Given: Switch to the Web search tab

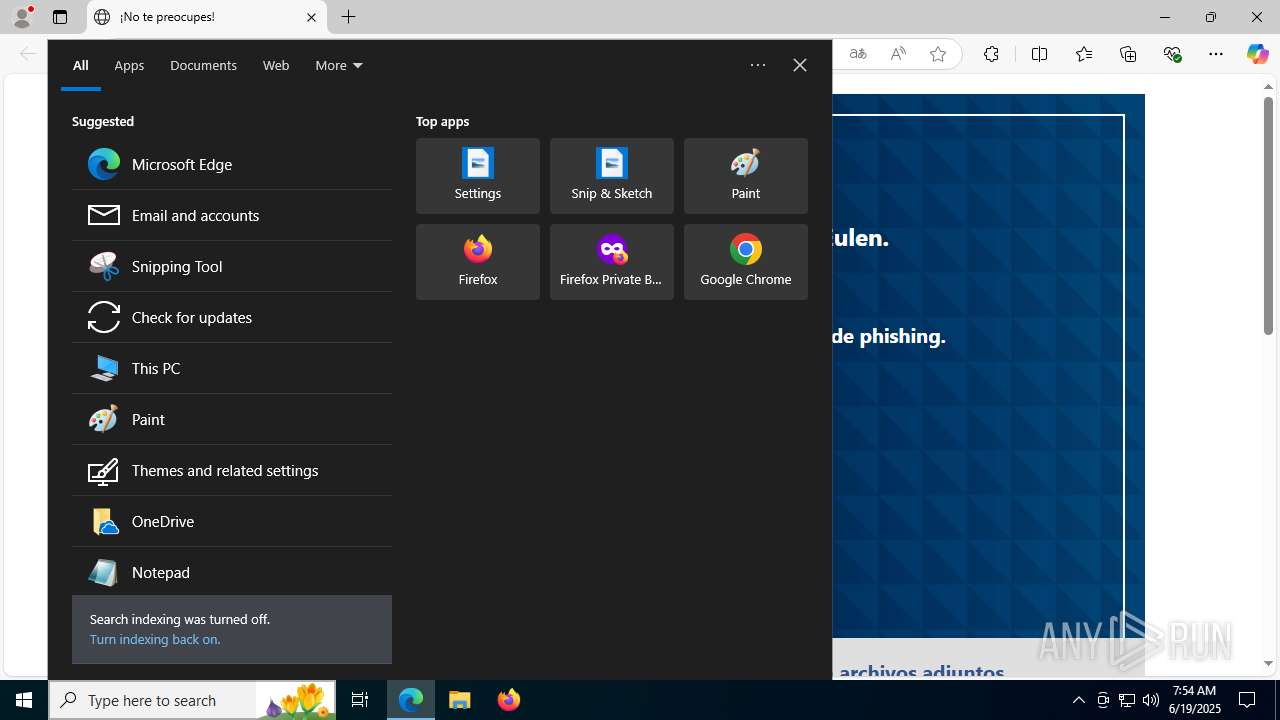Looking at the screenshot, I should (276, 65).
